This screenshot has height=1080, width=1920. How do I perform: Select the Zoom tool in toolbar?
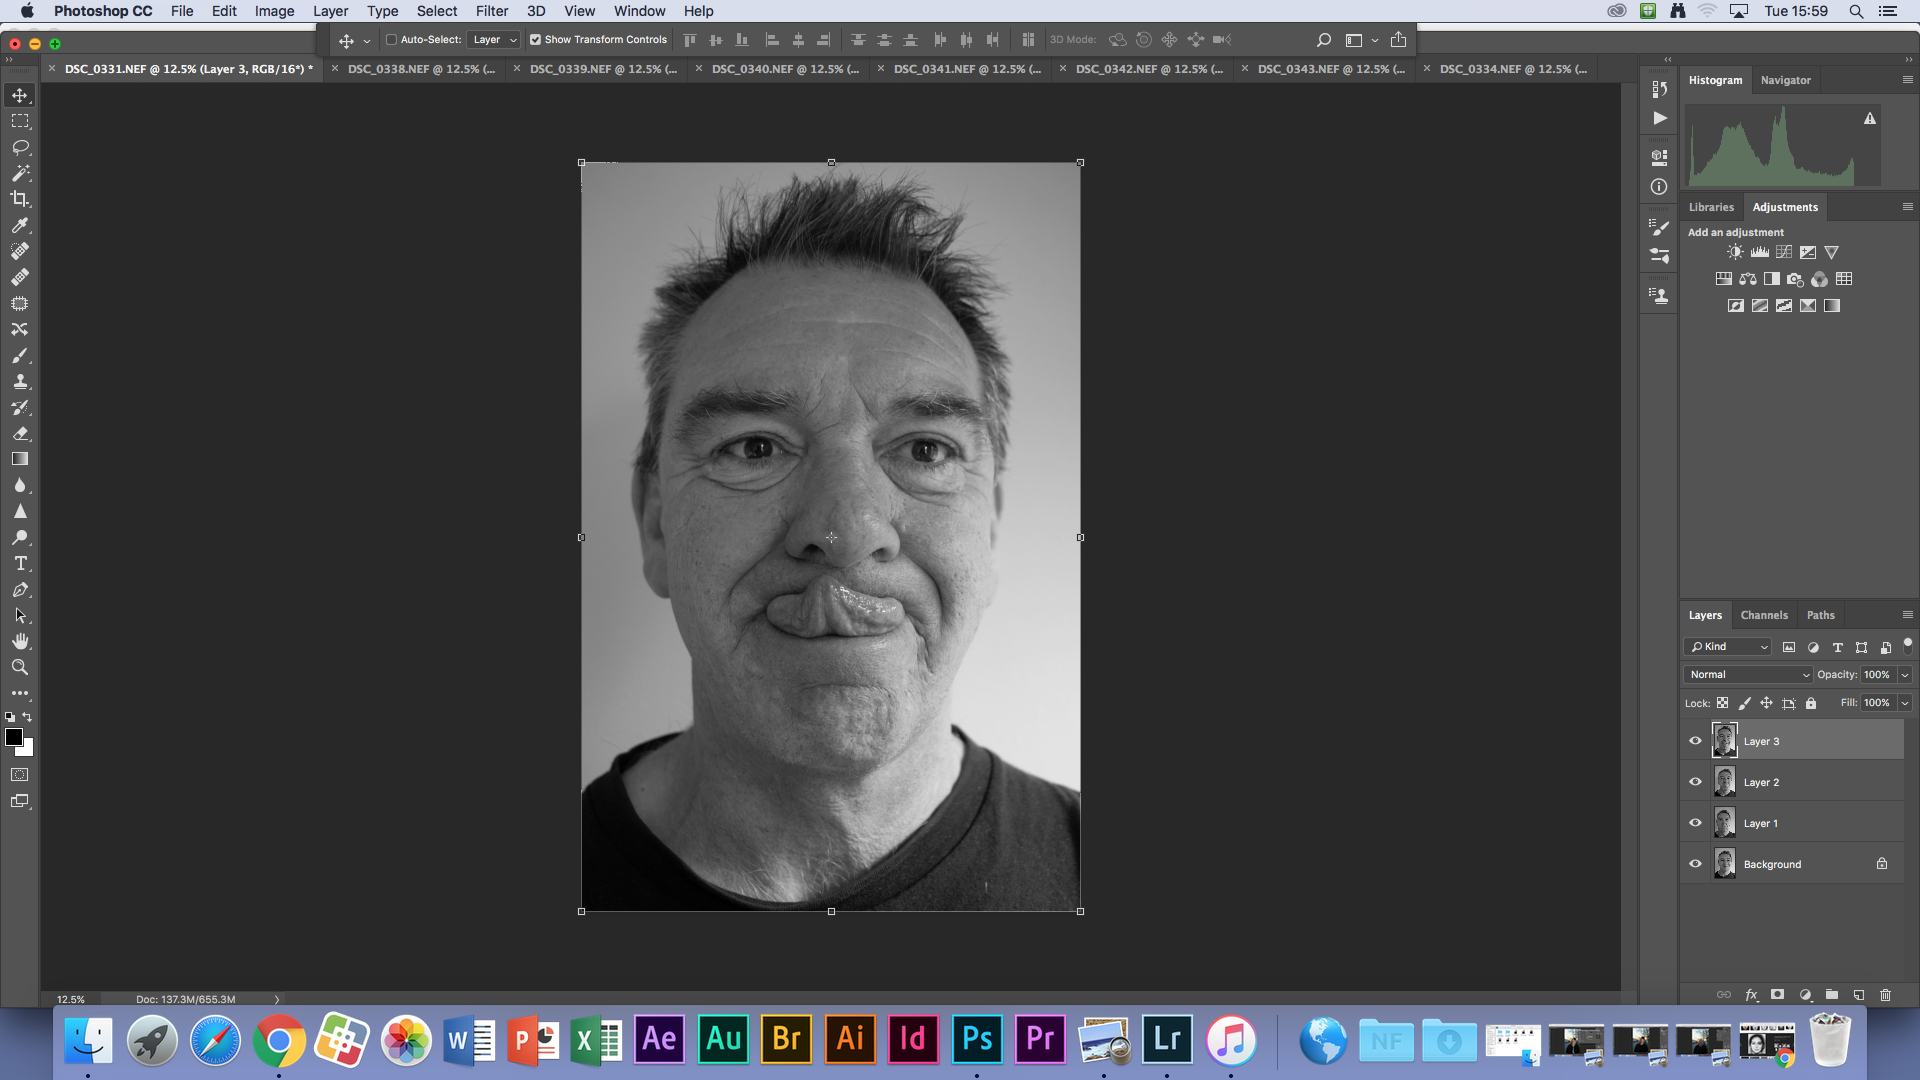coord(19,667)
